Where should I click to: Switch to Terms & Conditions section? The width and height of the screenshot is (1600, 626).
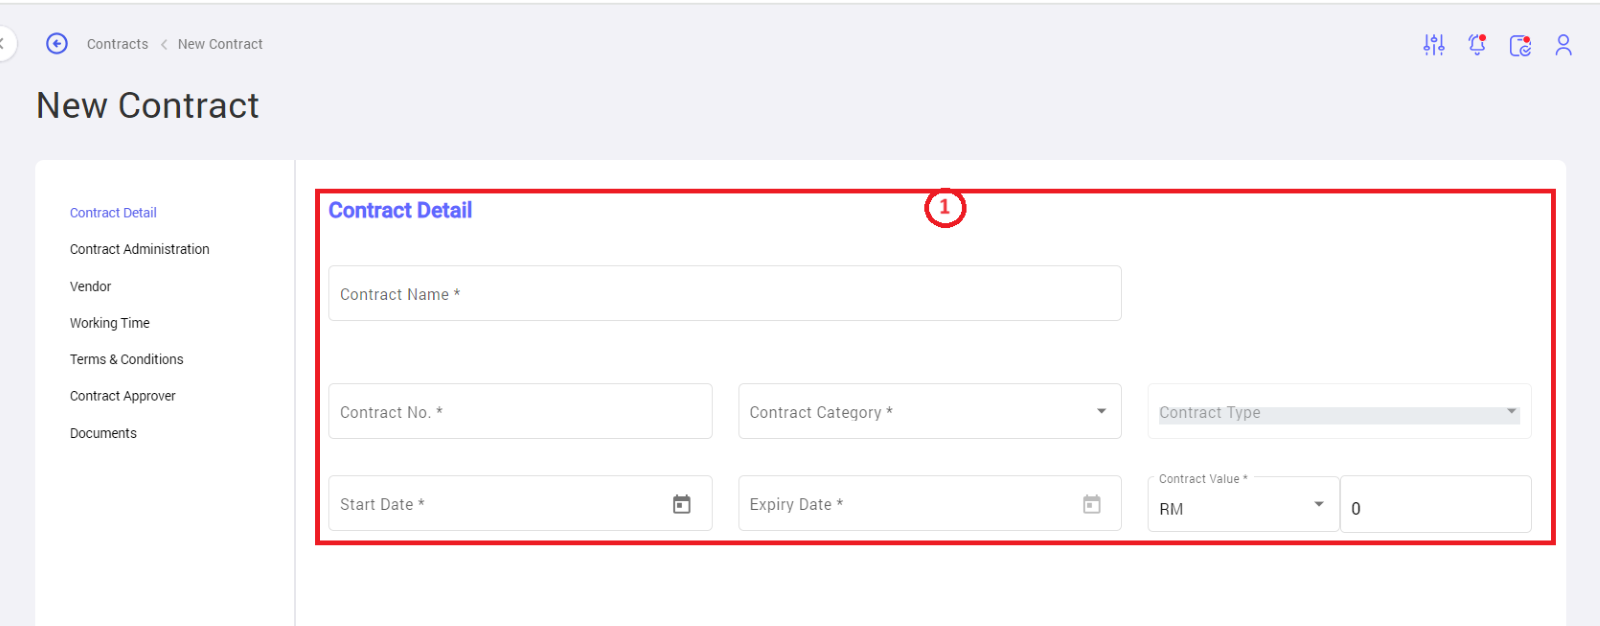127,359
